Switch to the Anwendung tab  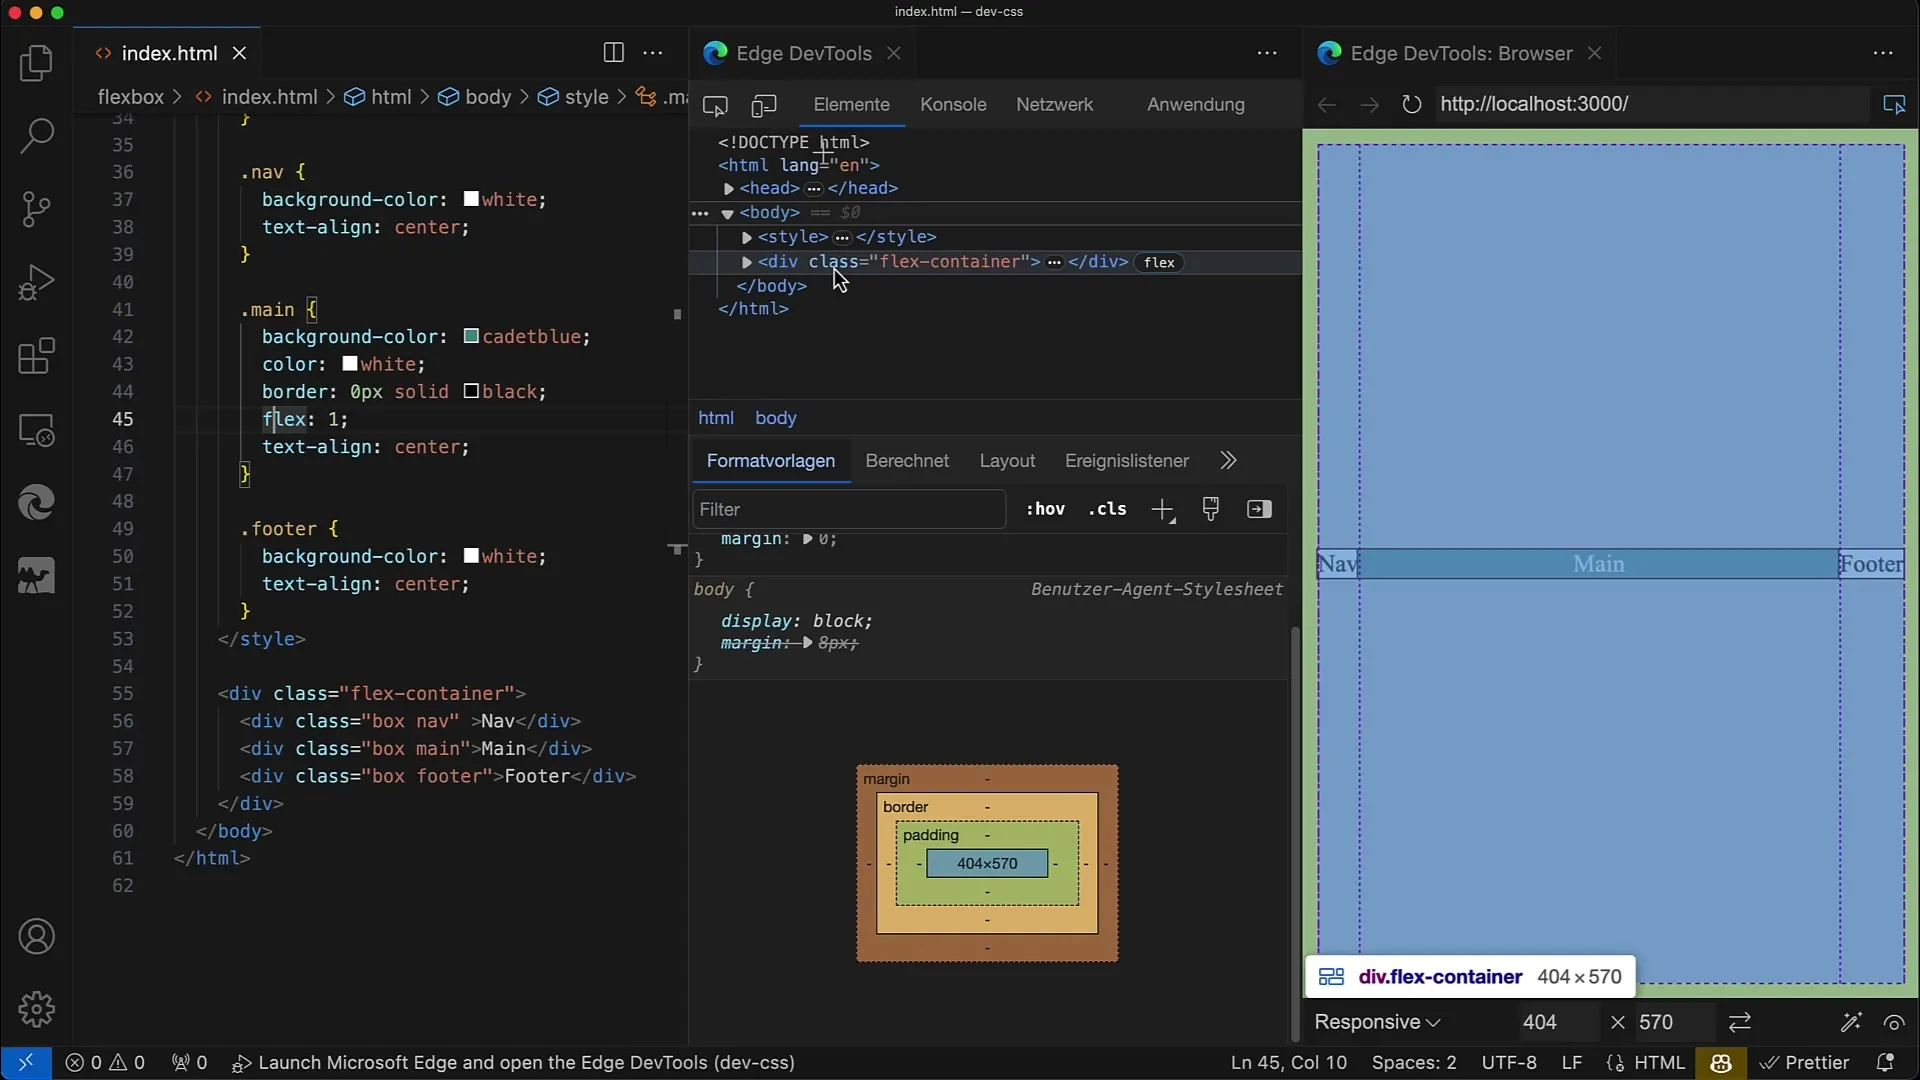[x=1196, y=105]
